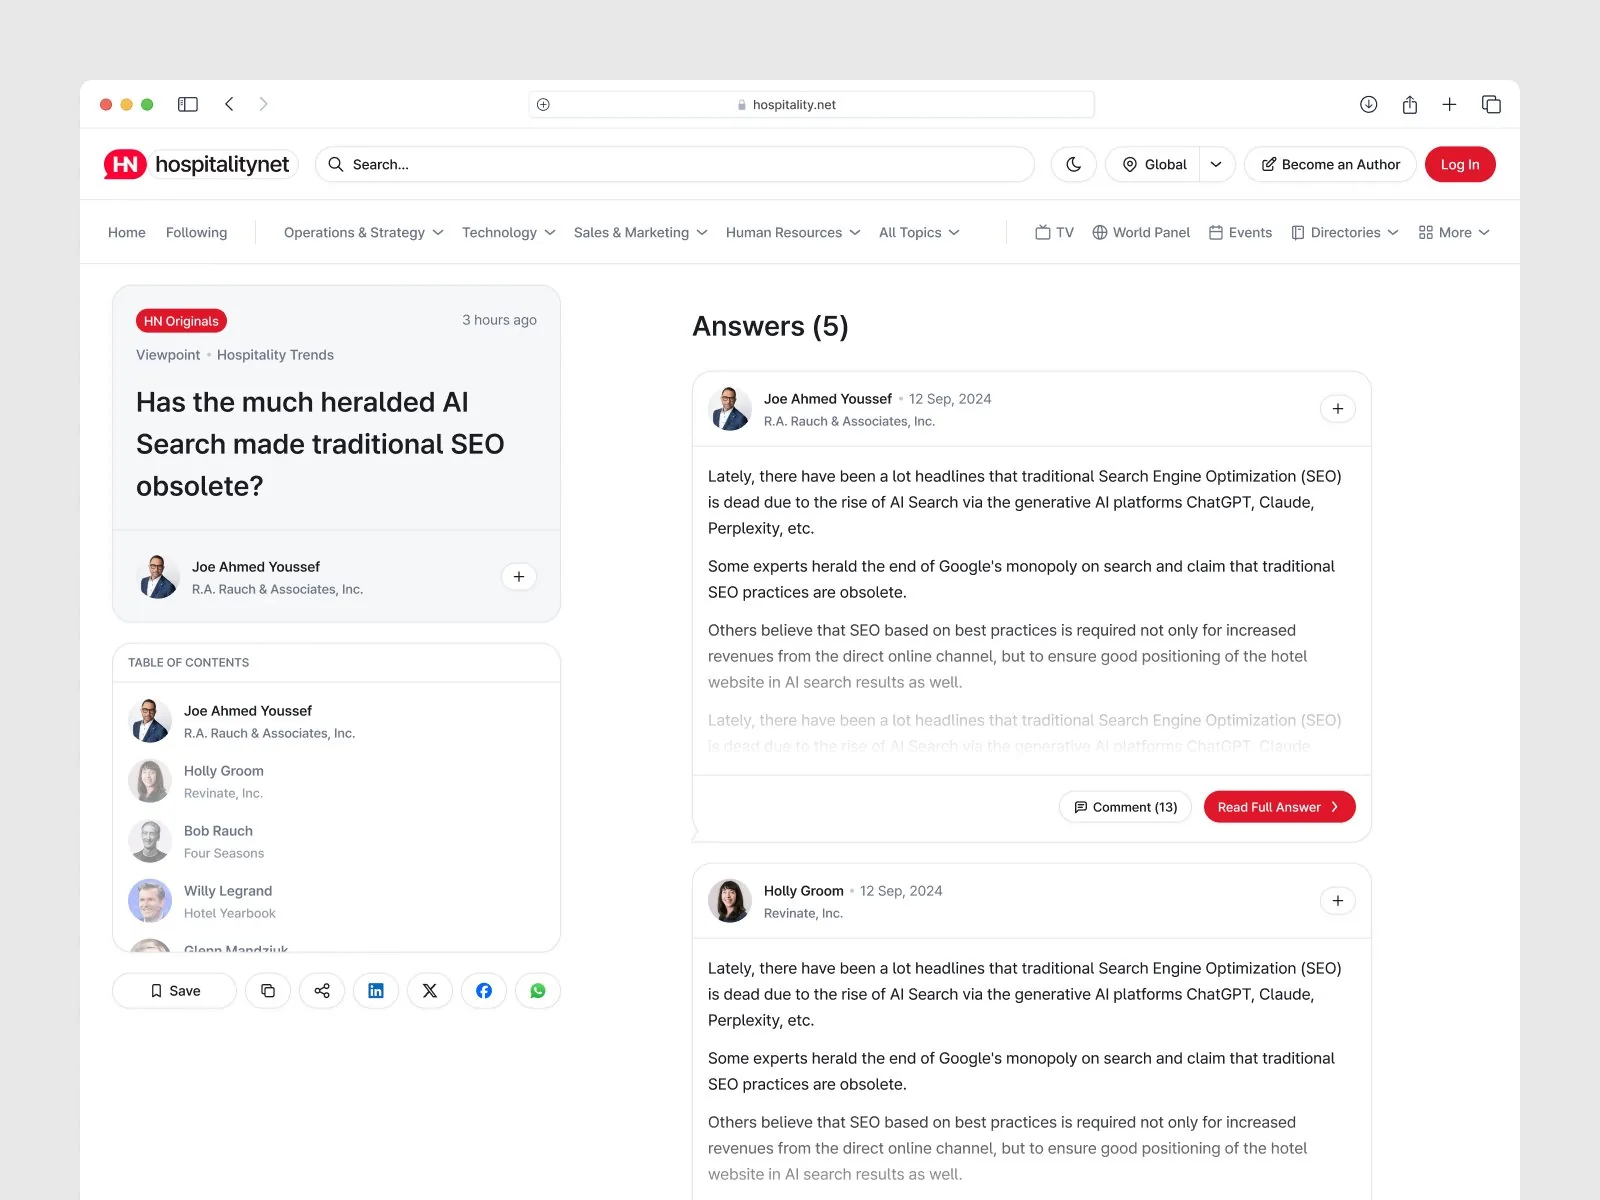Click the Become an Author button
The height and width of the screenshot is (1200, 1600).
coord(1330,164)
